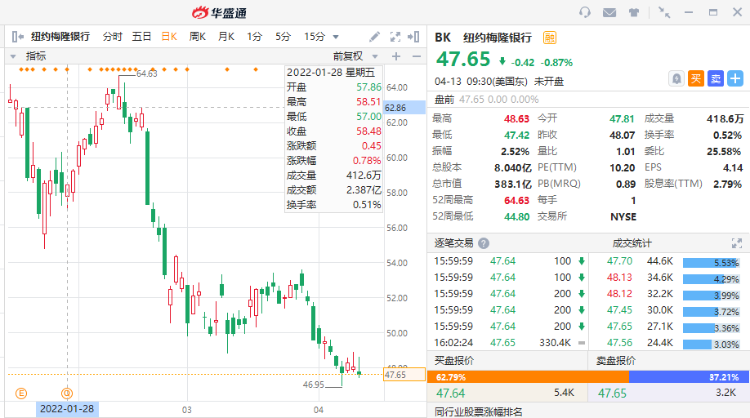
Task: Minimize the 华盛通 window
Action: tap(689, 12)
